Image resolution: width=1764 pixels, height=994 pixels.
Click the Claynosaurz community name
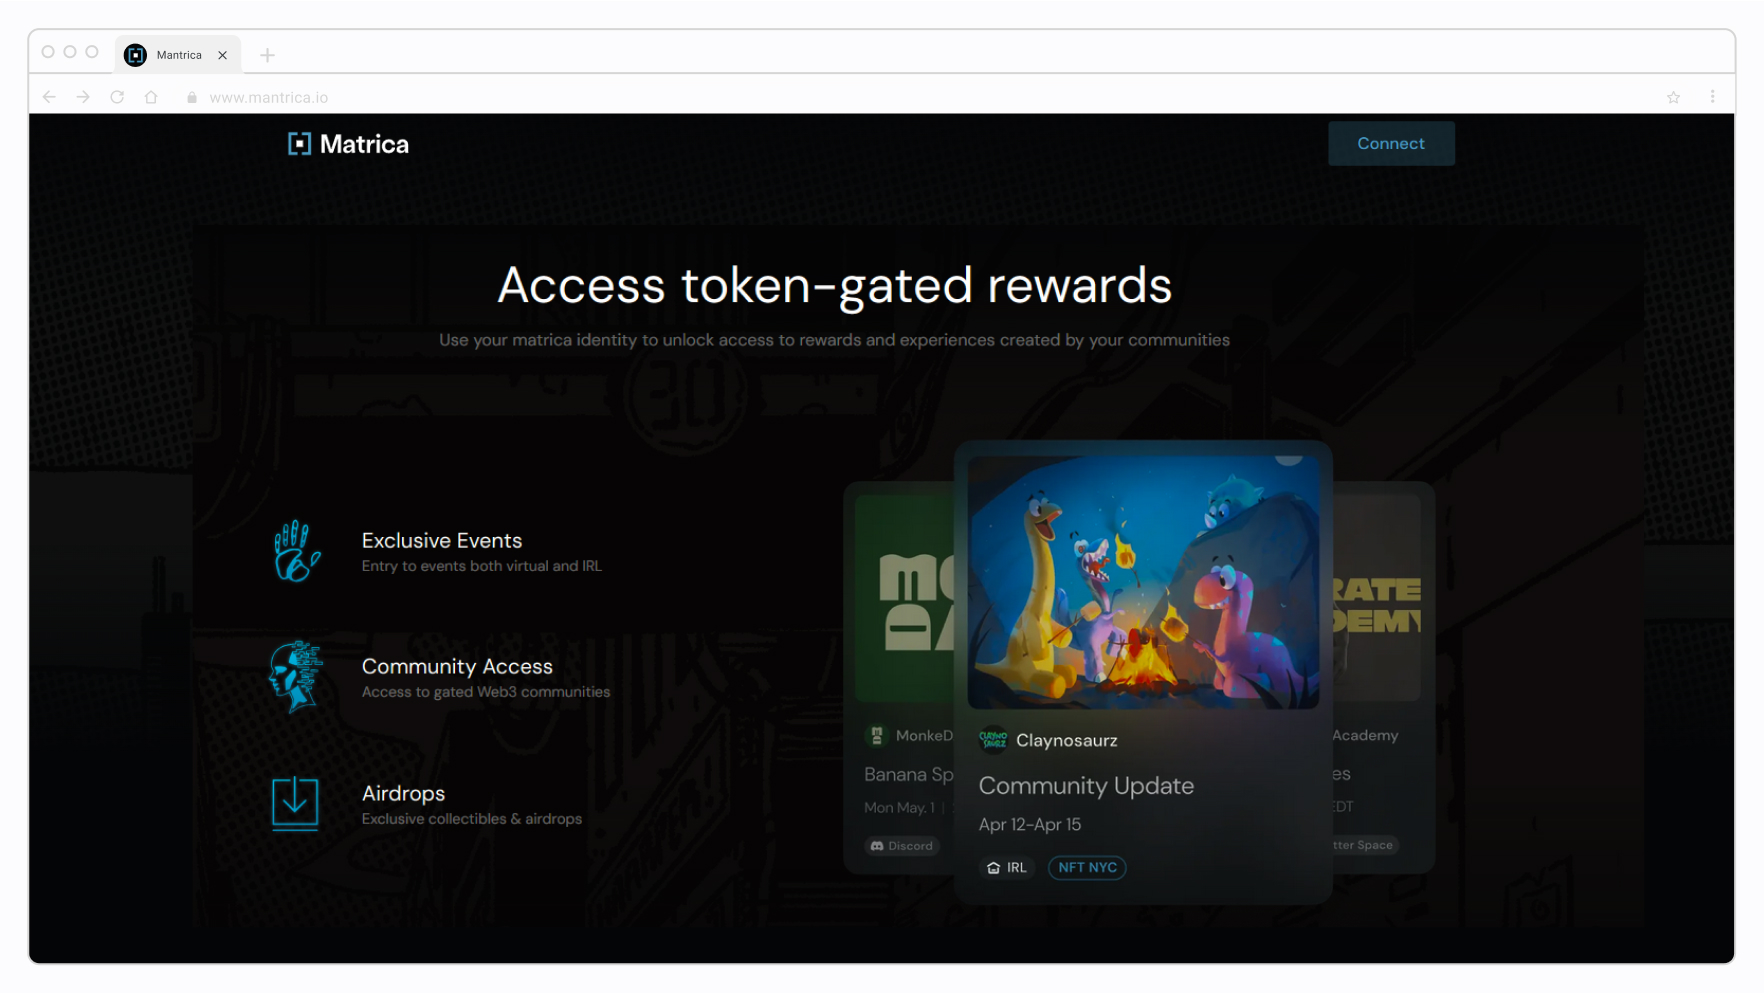click(1066, 741)
